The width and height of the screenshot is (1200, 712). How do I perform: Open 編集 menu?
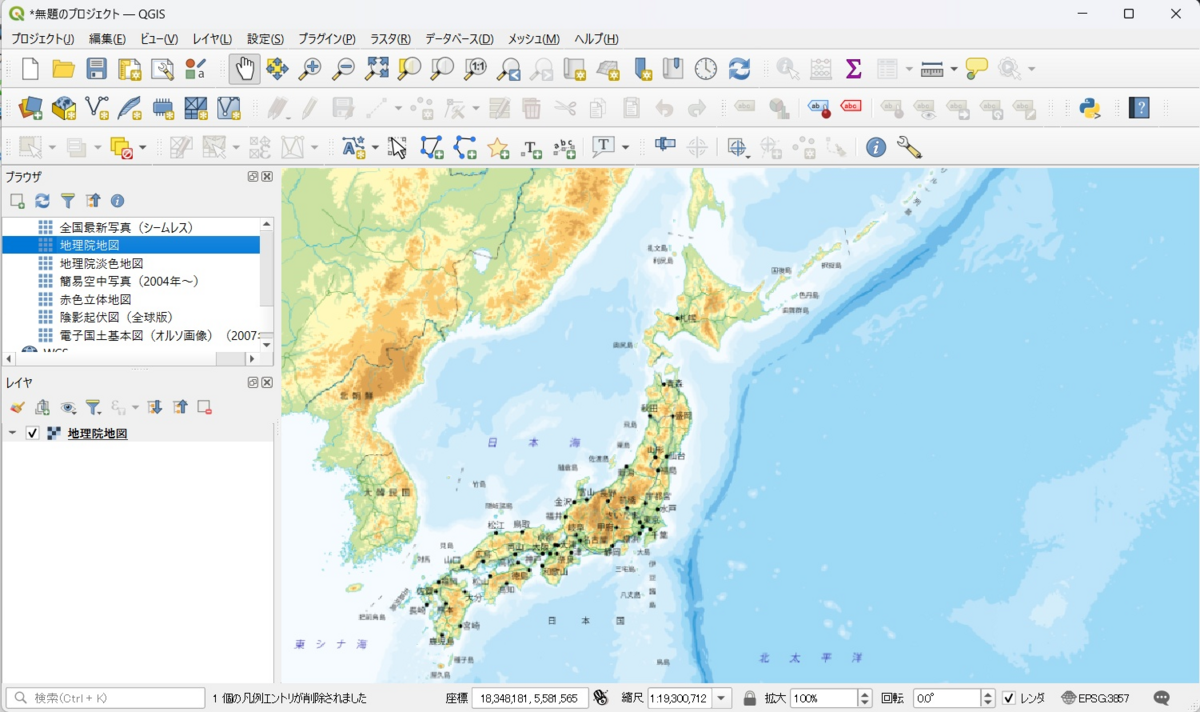(107, 39)
